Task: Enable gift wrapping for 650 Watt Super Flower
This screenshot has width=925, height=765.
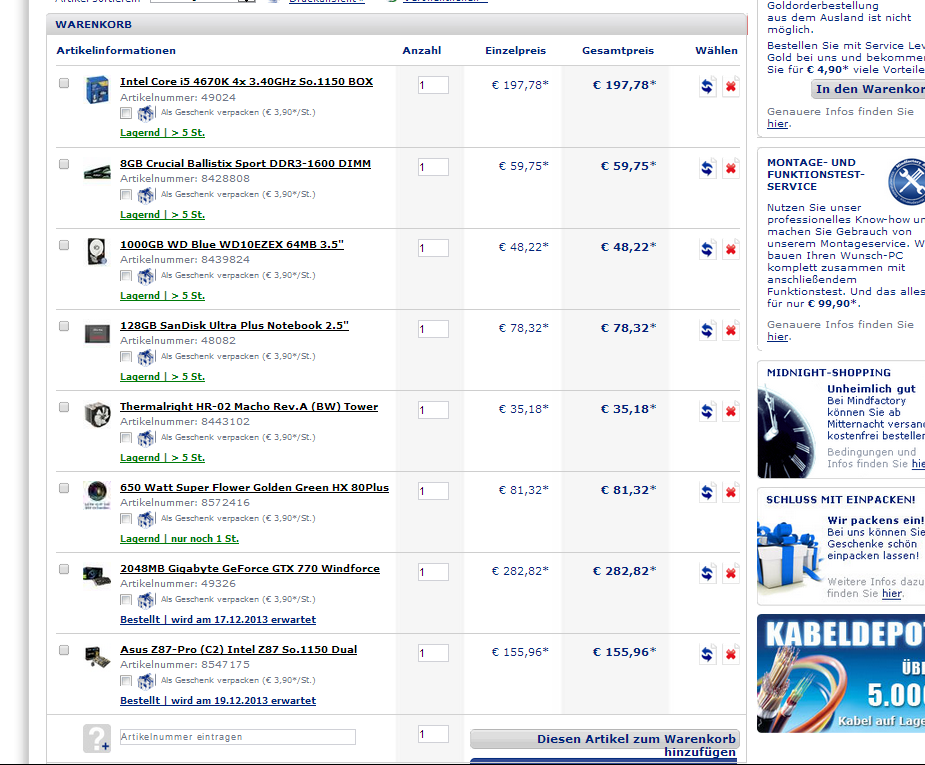Action: (126, 519)
